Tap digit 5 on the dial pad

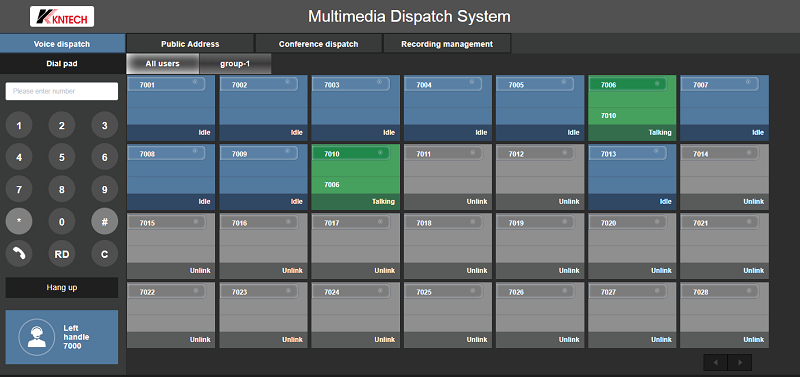(62, 157)
